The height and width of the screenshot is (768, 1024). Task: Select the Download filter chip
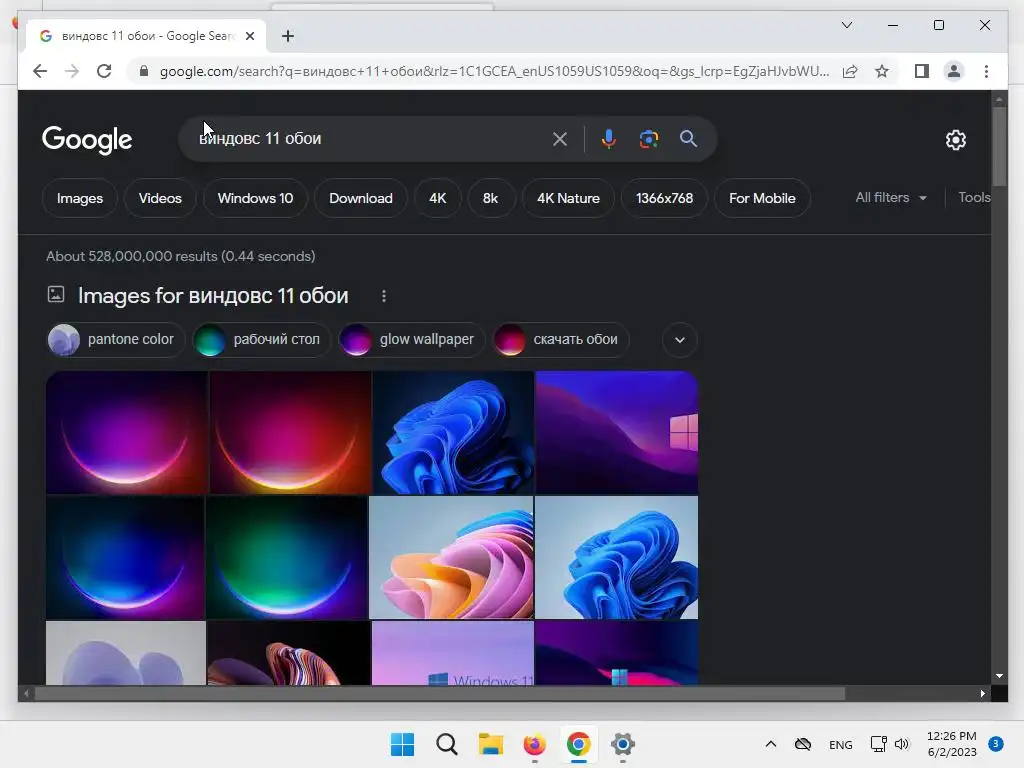(360, 198)
